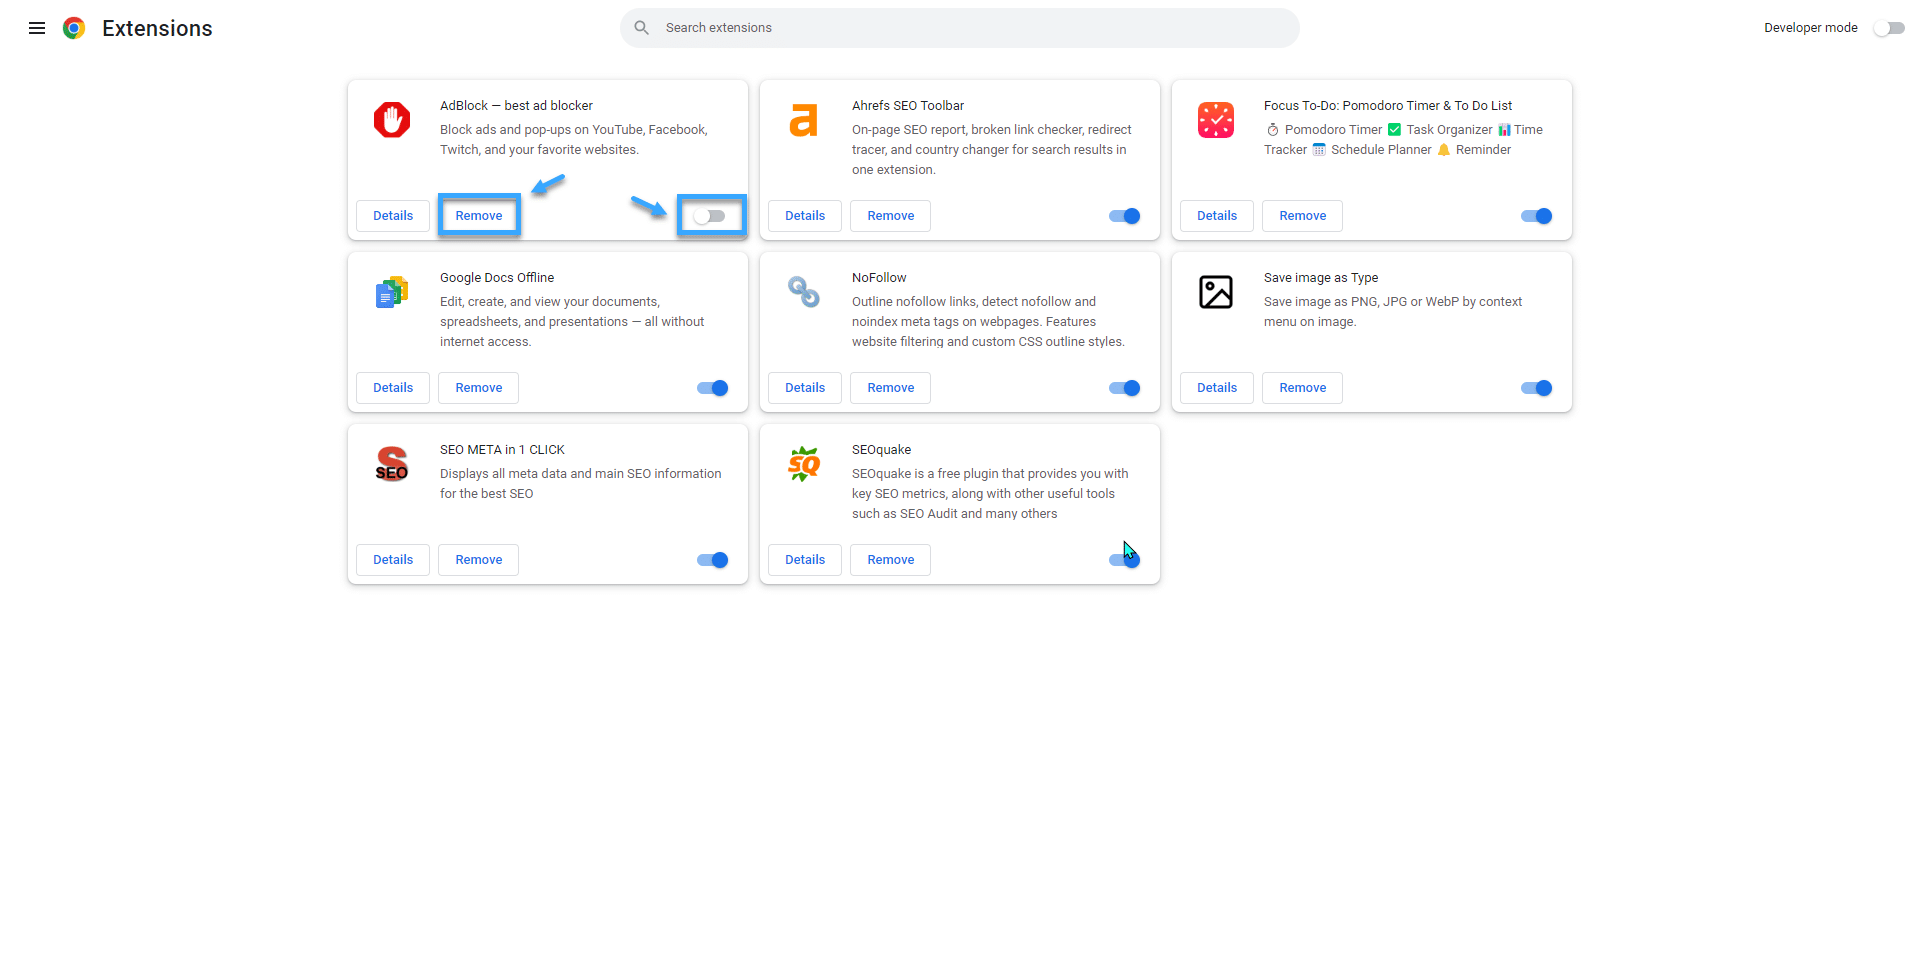Click the Google Docs Offline icon

[x=392, y=292]
